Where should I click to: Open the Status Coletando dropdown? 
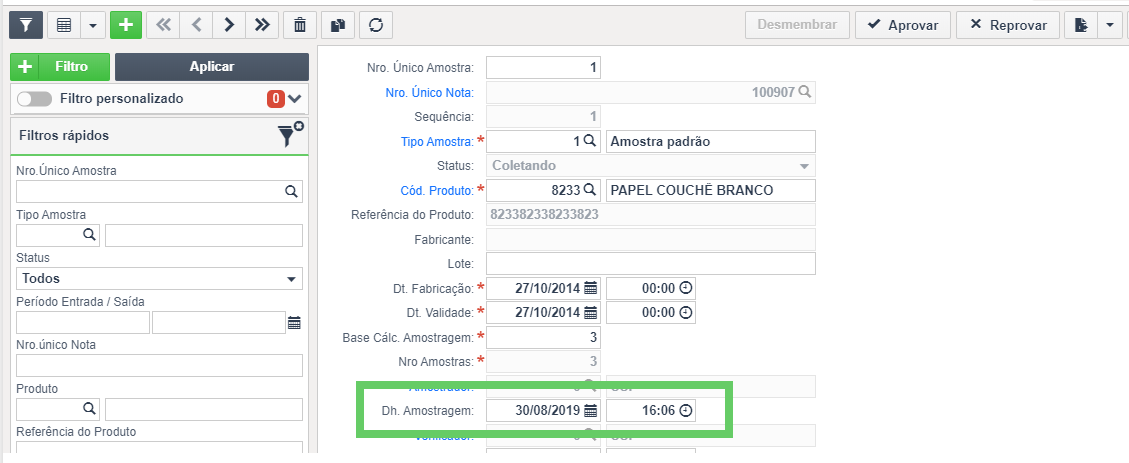pos(651,166)
